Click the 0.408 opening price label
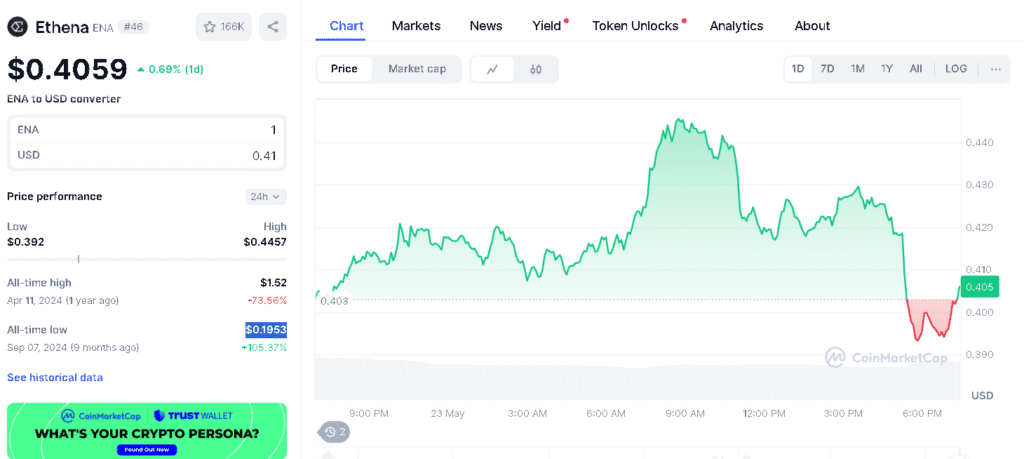Viewport: 1024px width, 459px height. [x=334, y=300]
